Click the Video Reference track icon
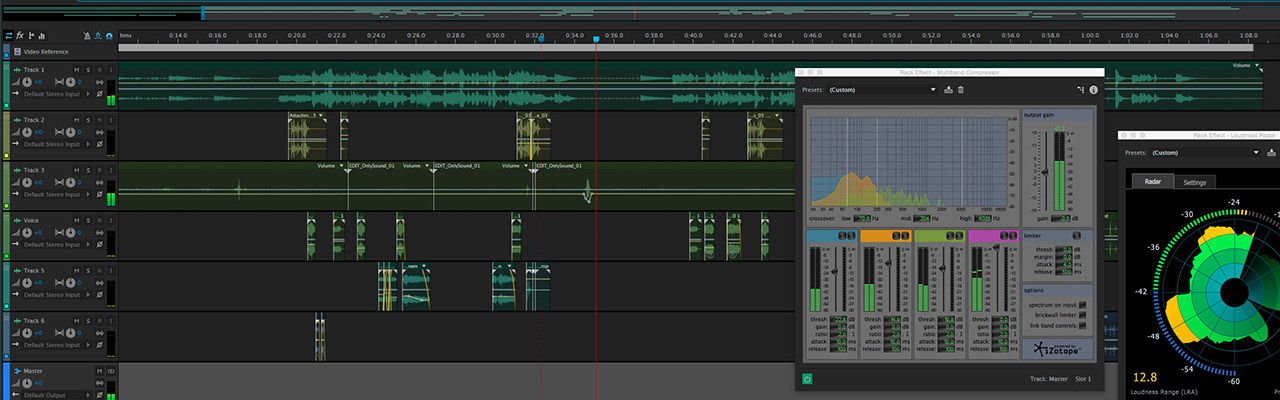This screenshot has height=400, width=1280. click(x=17, y=50)
